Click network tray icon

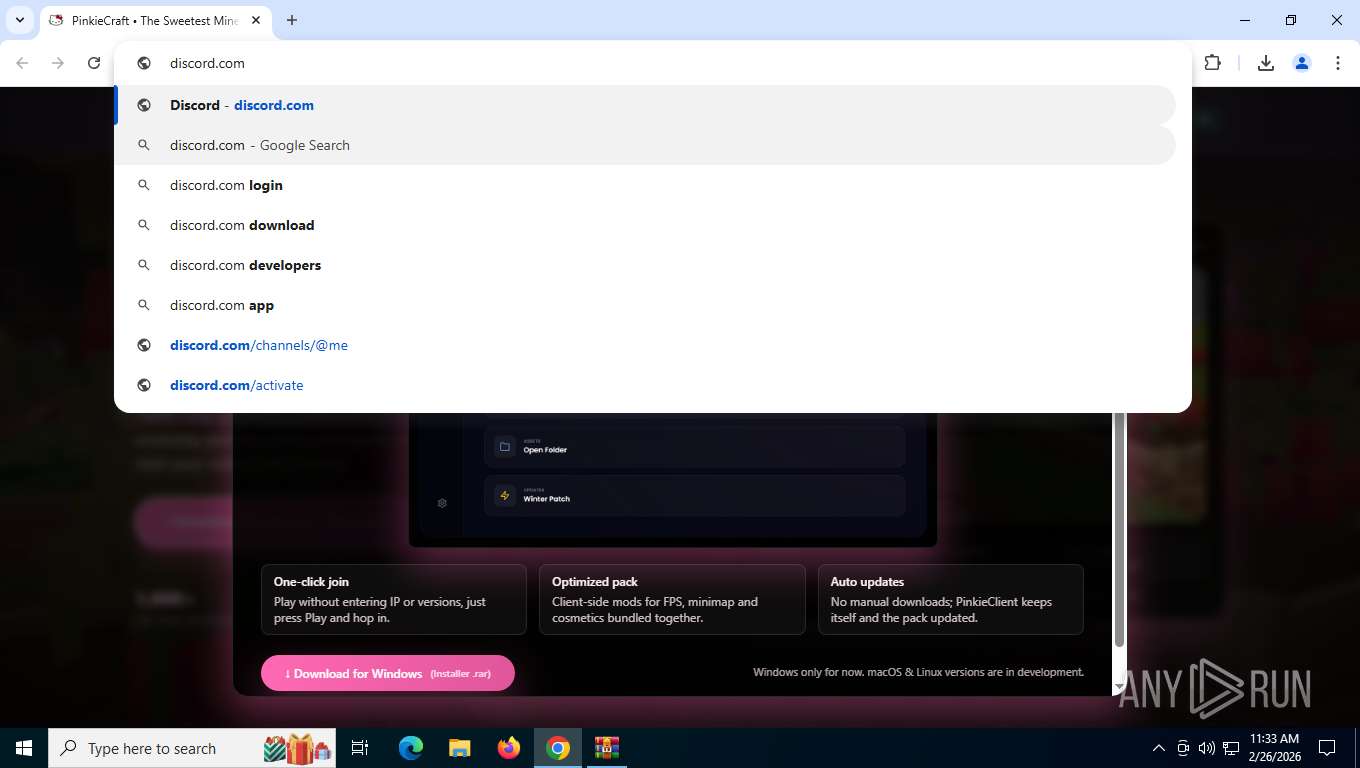point(1231,748)
